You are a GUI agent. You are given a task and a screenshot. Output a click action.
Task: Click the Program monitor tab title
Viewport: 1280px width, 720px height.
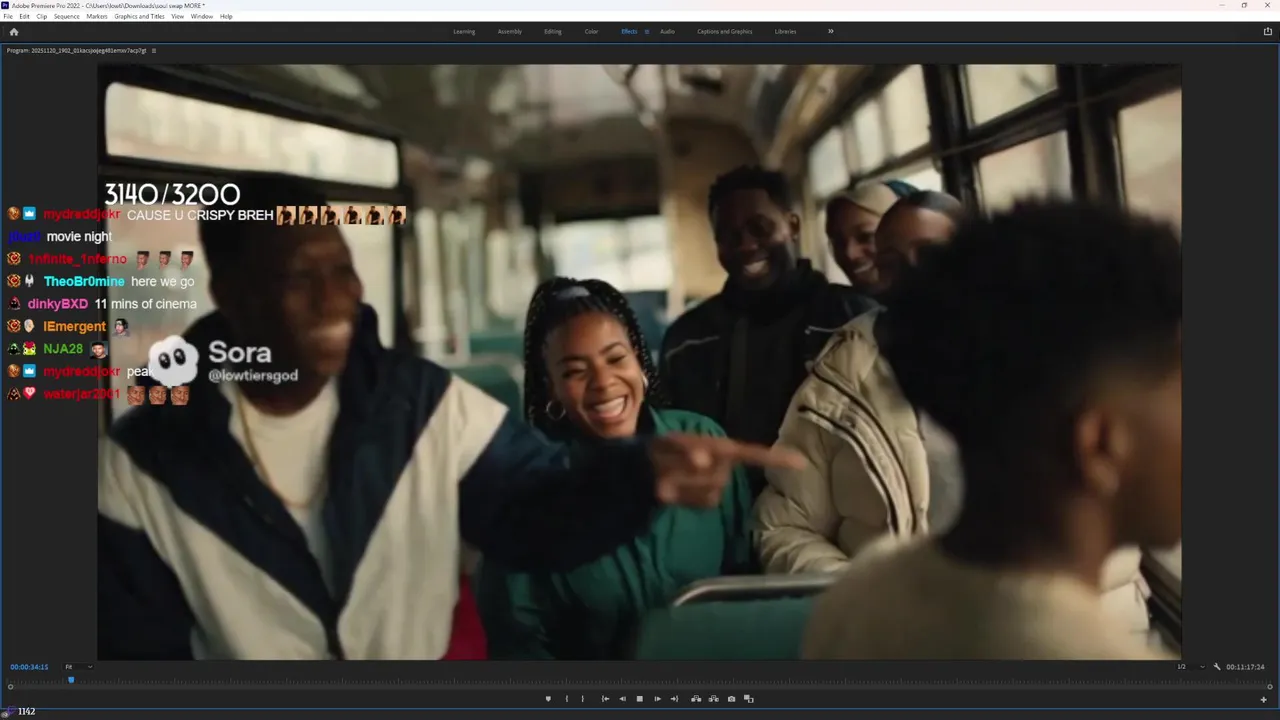76,50
